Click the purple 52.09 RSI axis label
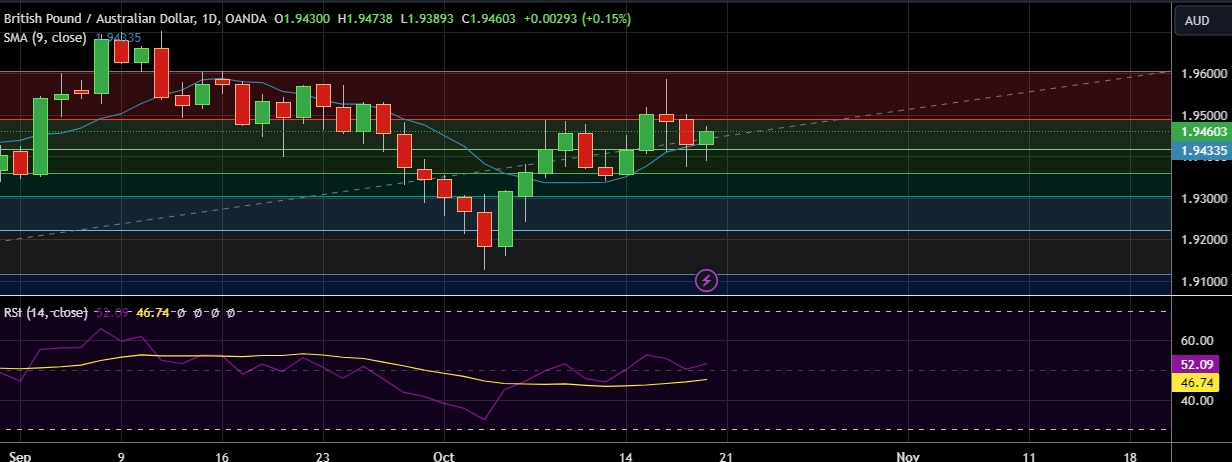The image size is (1232, 462). point(1195,366)
